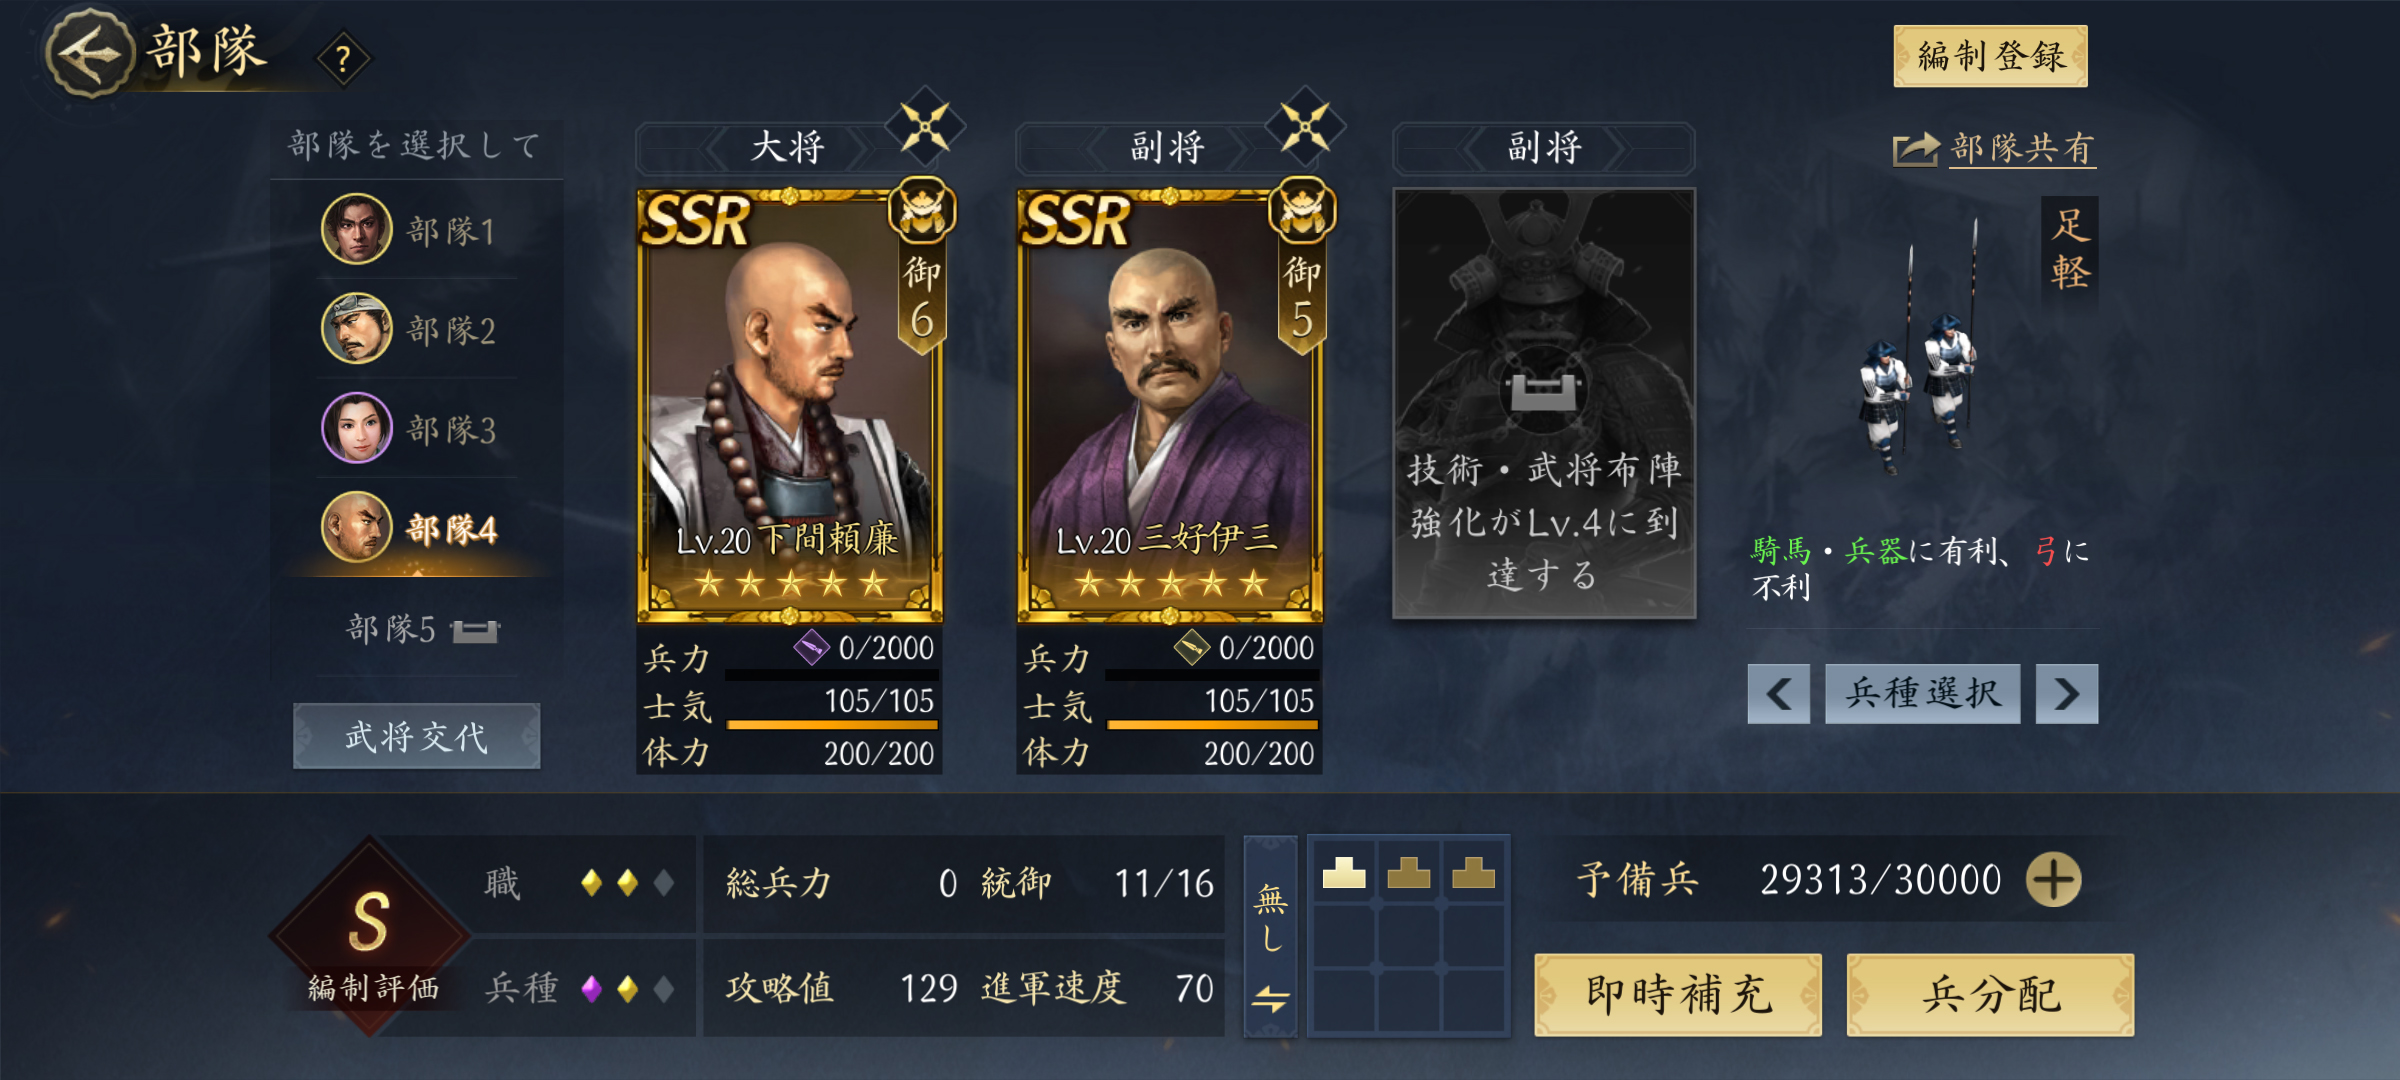The height and width of the screenshot is (1080, 2400).
Task: Open the 兵種選択 selector
Action: click(x=1922, y=693)
